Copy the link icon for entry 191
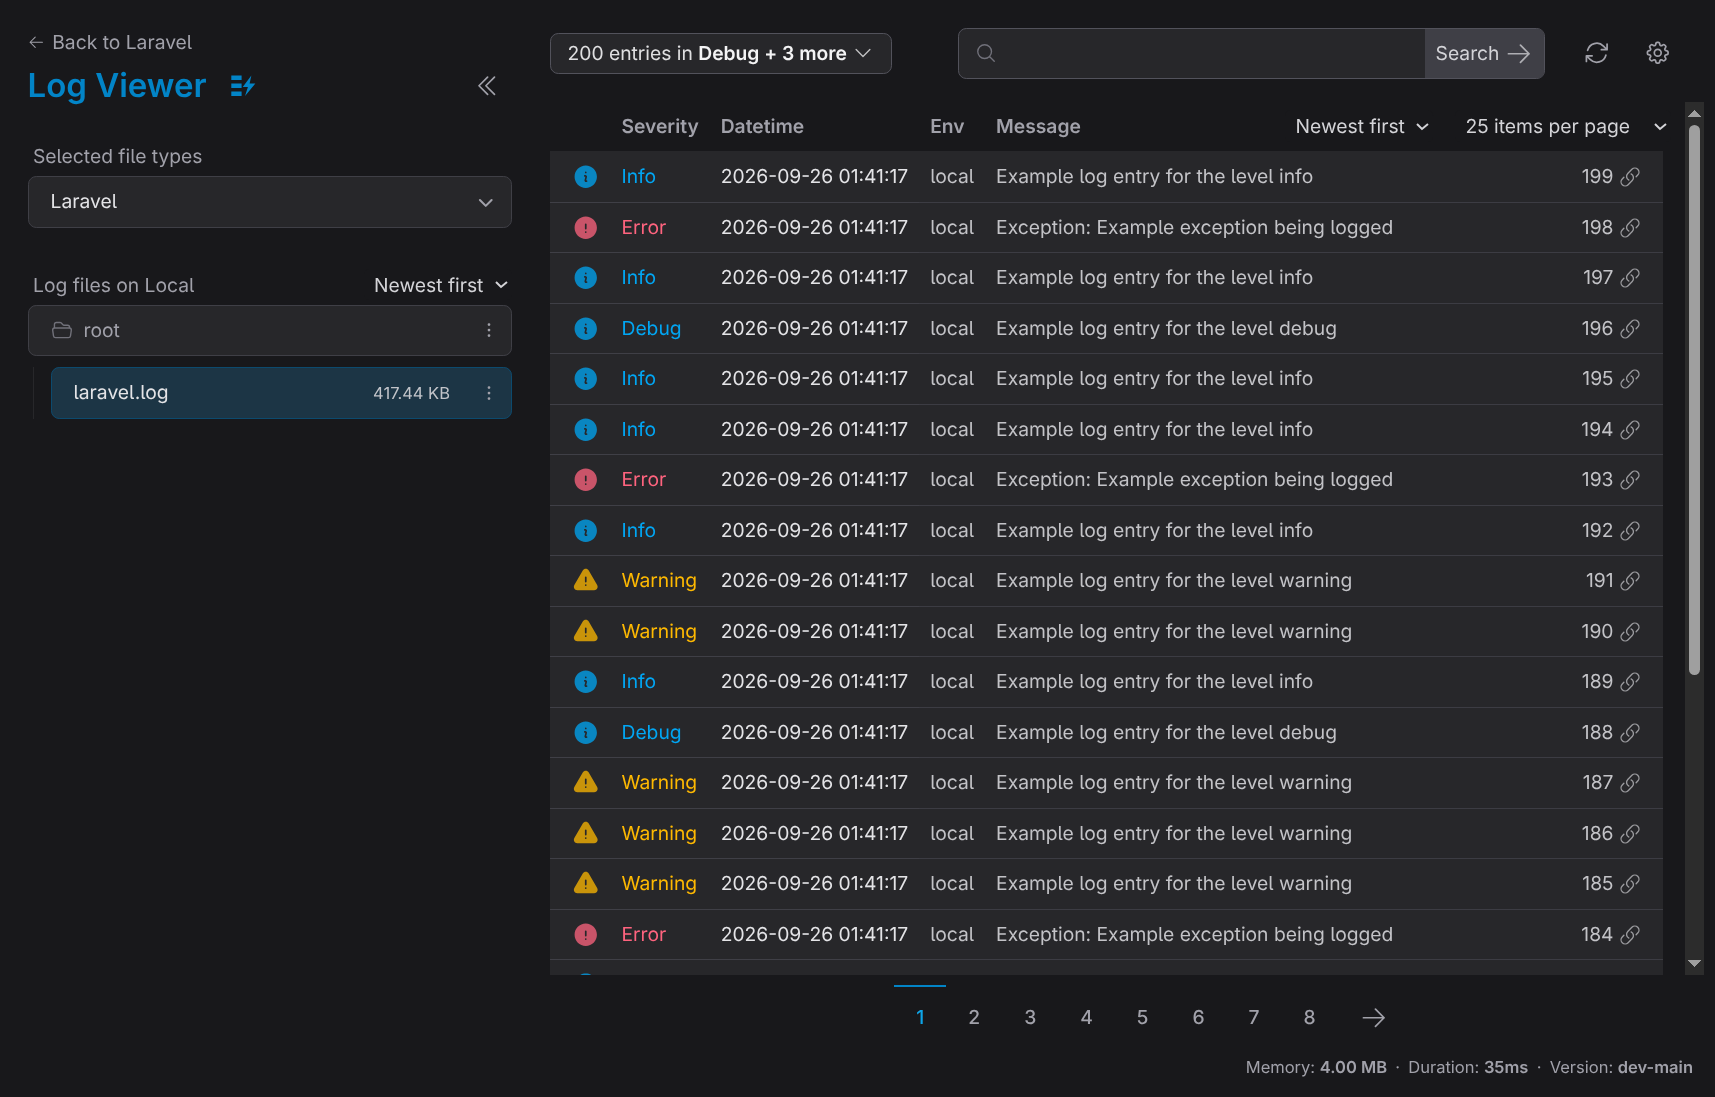 point(1630,581)
